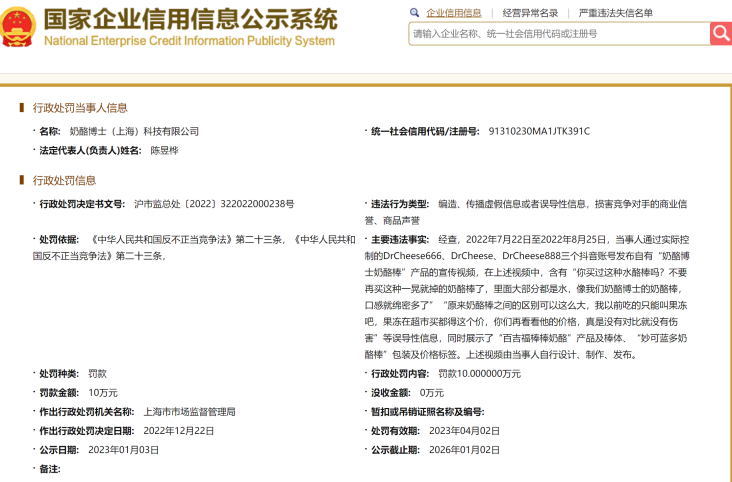Click the 主要违法事实 label

pos(400,240)
